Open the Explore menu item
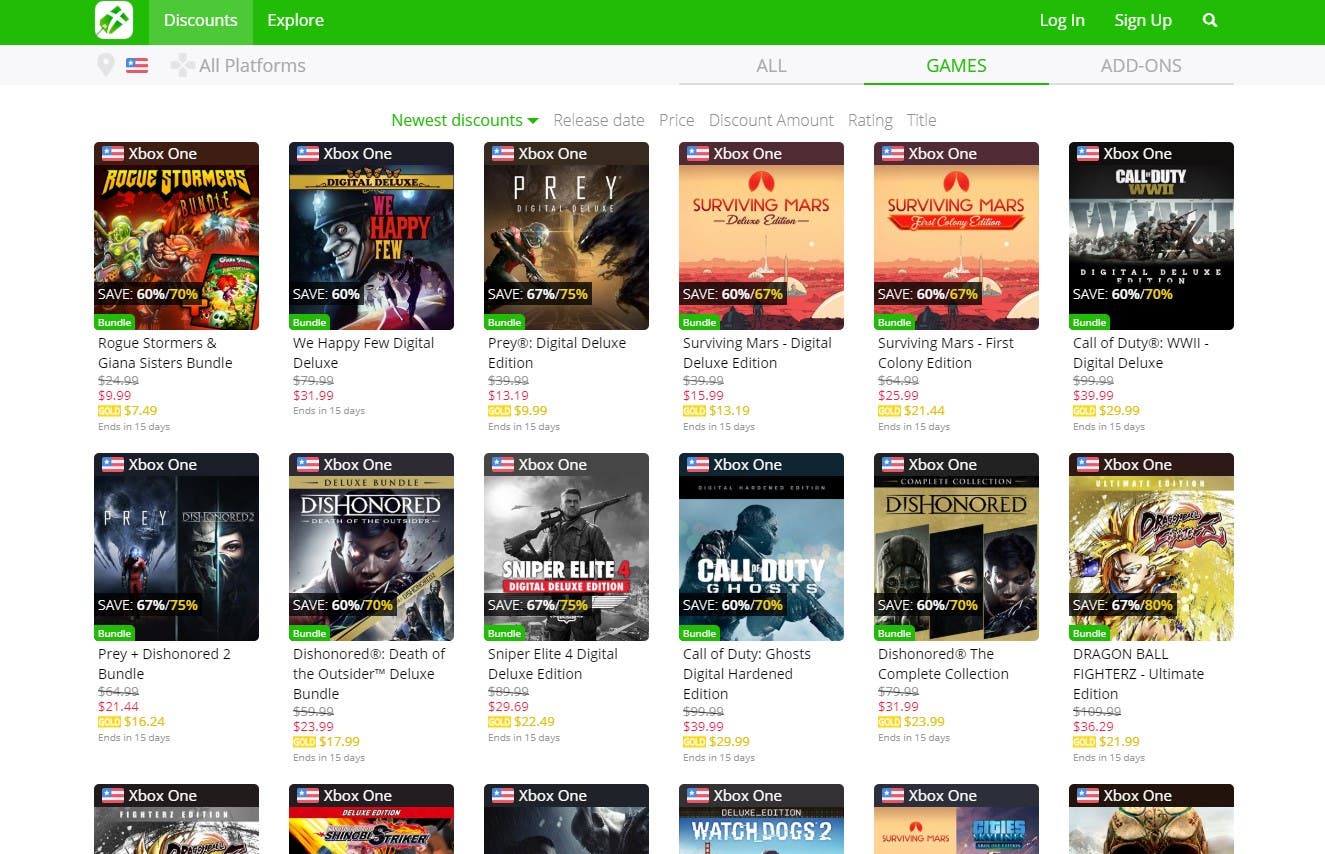1325x854 pixels. [295, 20]
